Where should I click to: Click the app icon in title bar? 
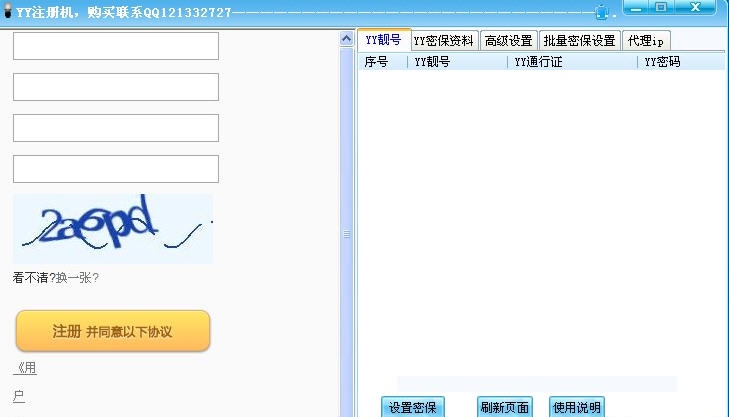(7, 10)
